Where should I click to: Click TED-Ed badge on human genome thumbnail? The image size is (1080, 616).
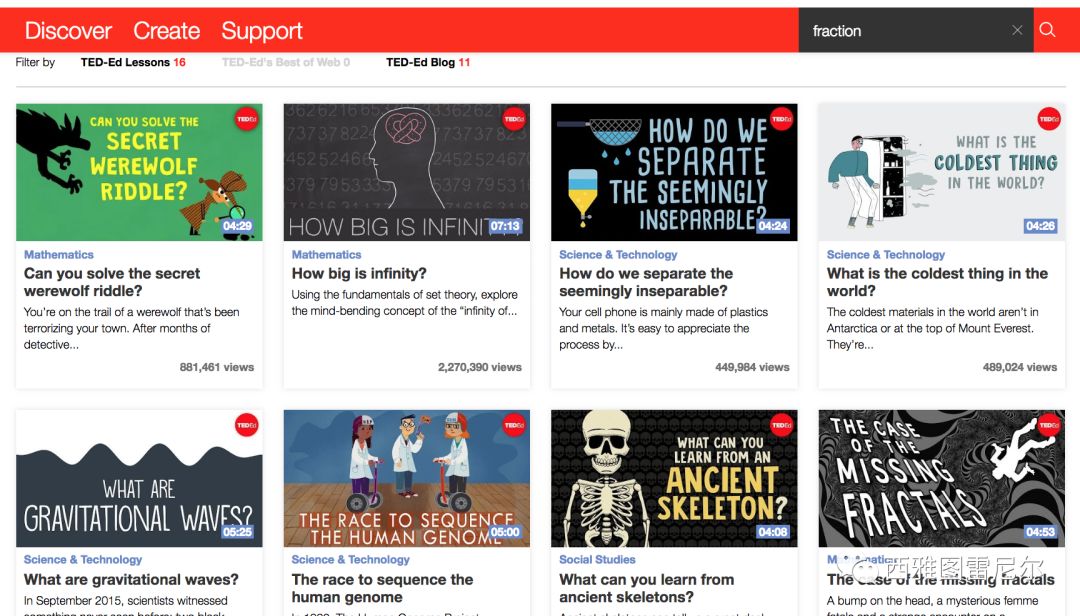point(514,425)
